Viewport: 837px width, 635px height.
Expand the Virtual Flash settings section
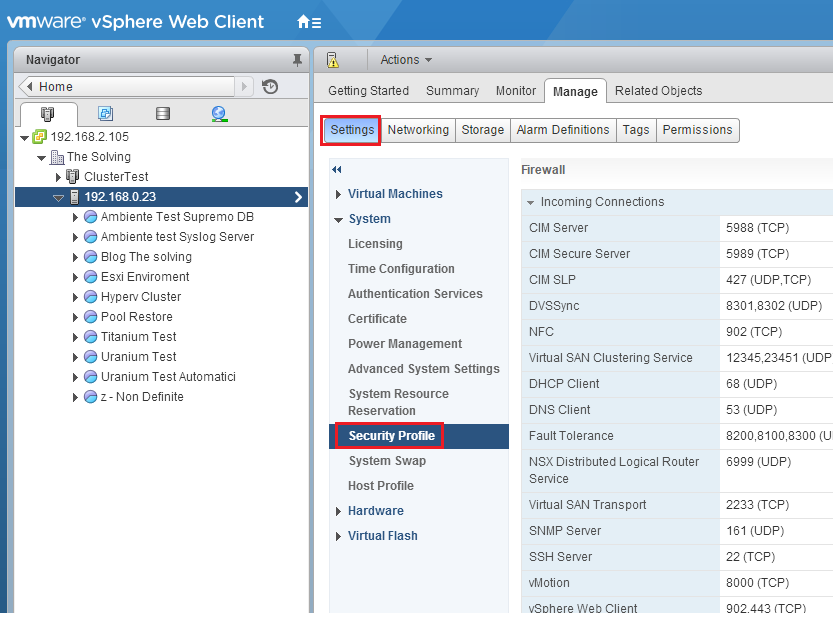338,536
